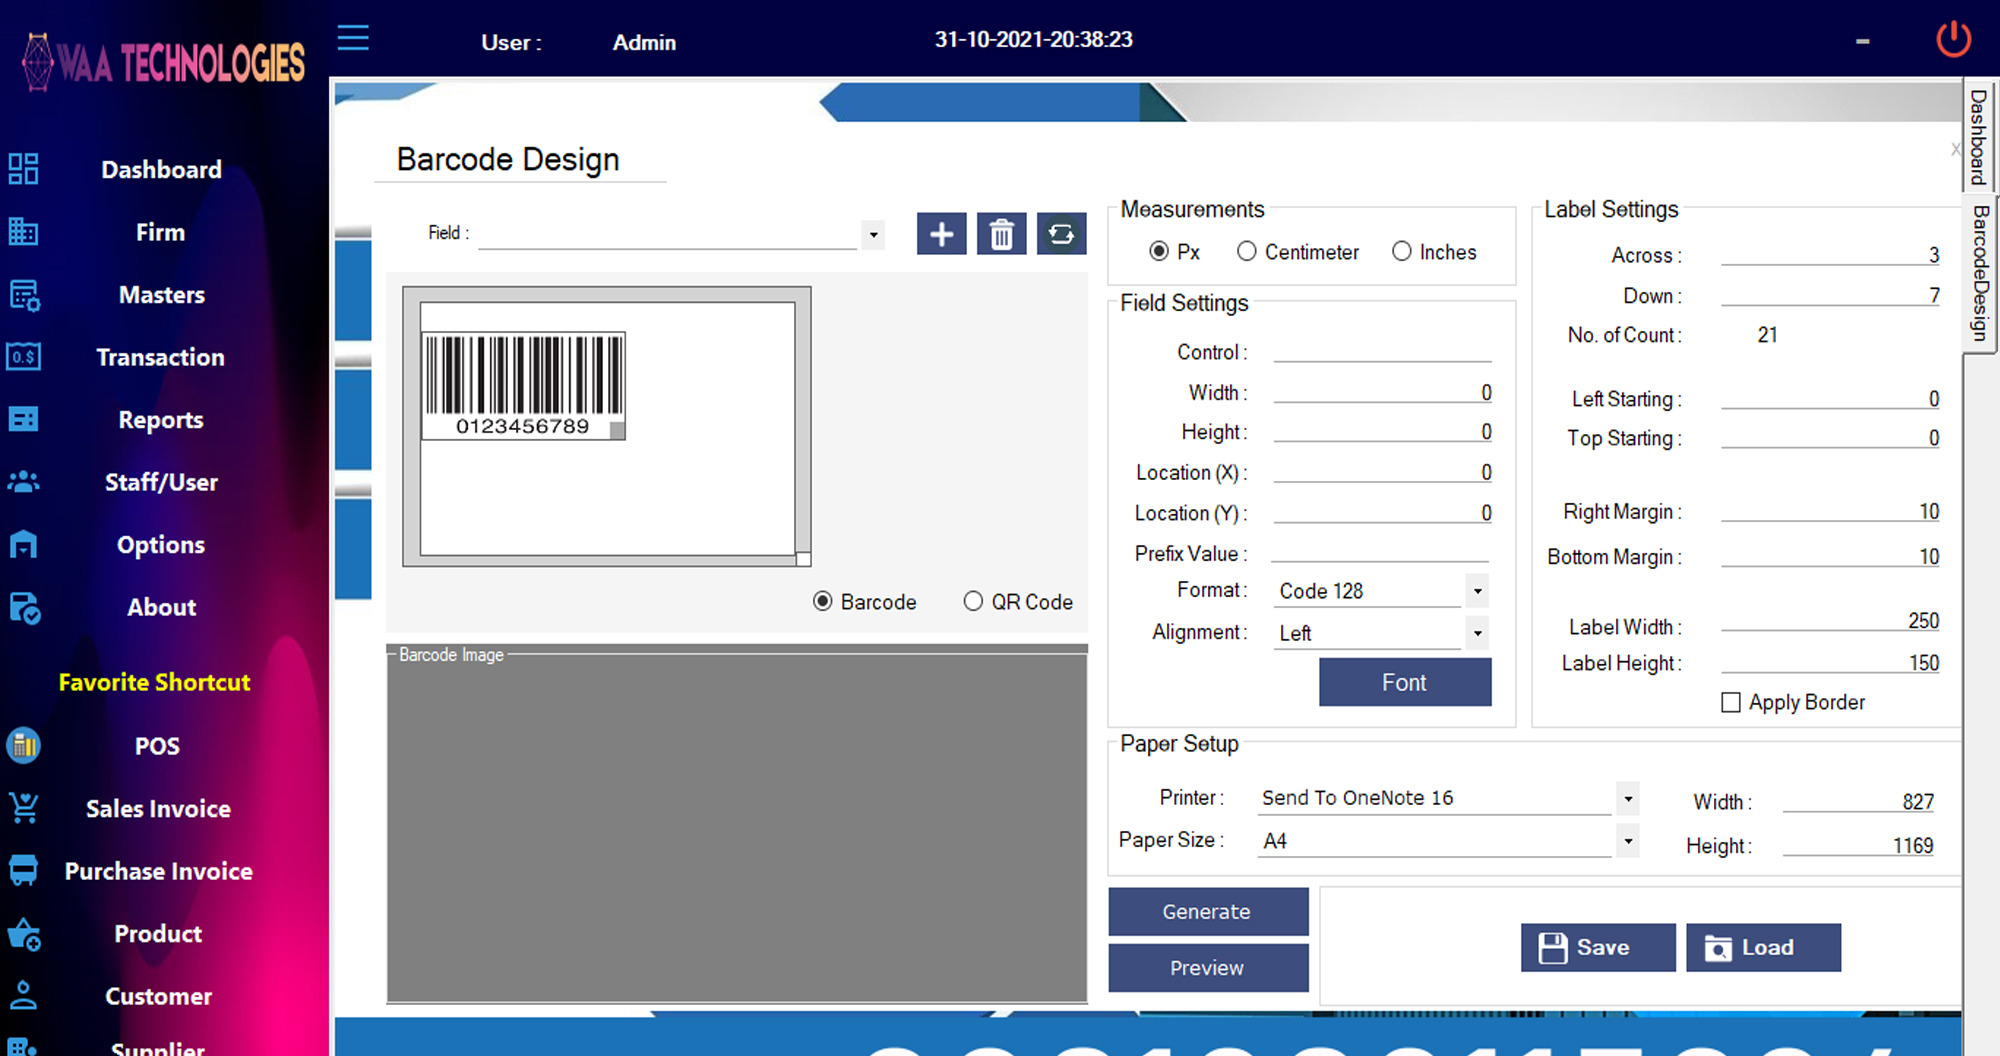Click the Top Starting input field
Image resolution: width=2000 pixels, height=1056 pixels.
click(x=1830, y=438)
